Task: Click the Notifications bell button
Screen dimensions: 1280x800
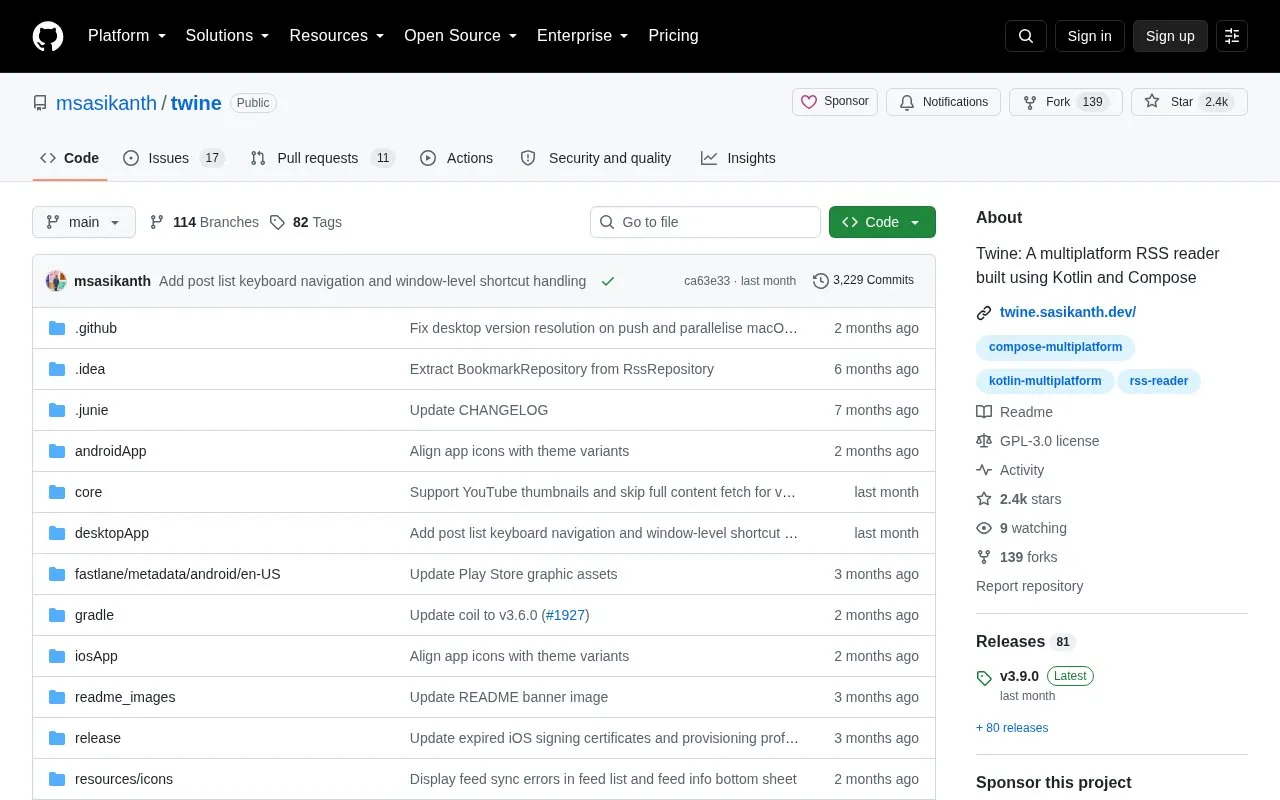Action: click(943, 102)
